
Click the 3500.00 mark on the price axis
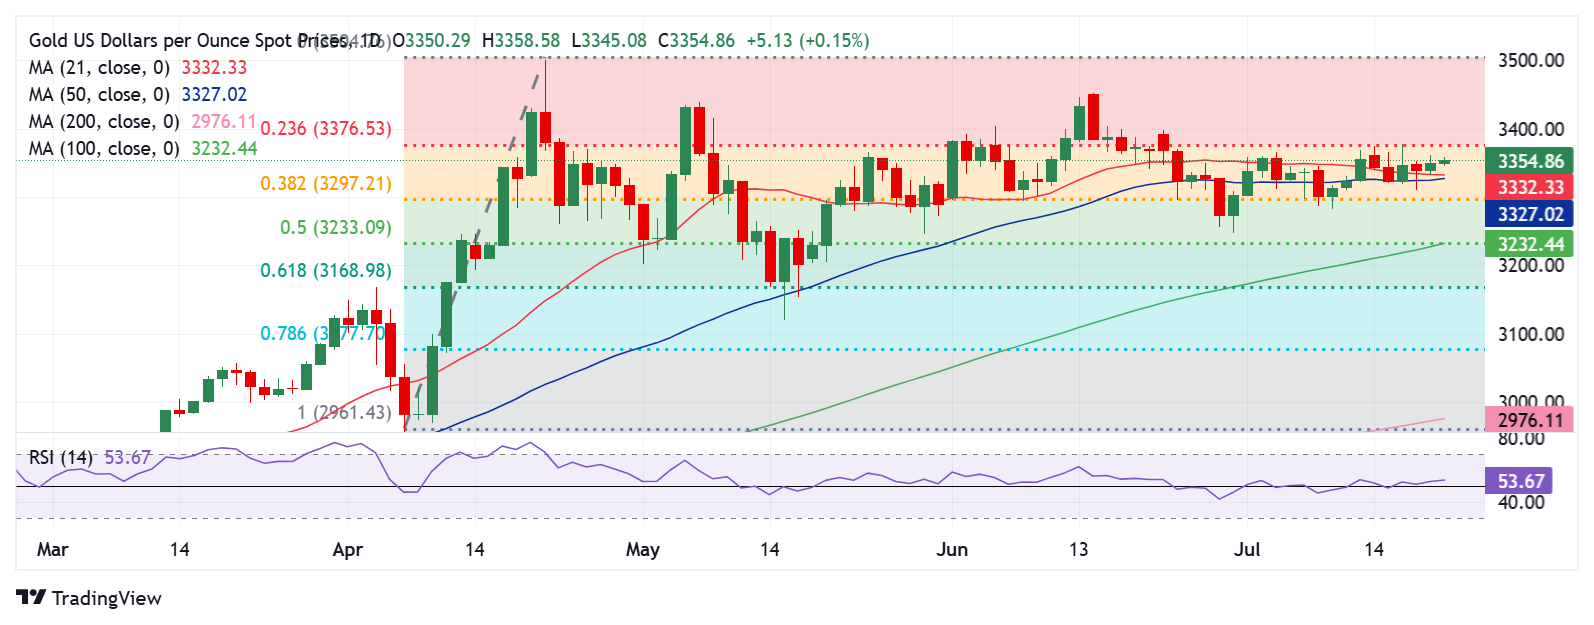[x=1531, y=61]
